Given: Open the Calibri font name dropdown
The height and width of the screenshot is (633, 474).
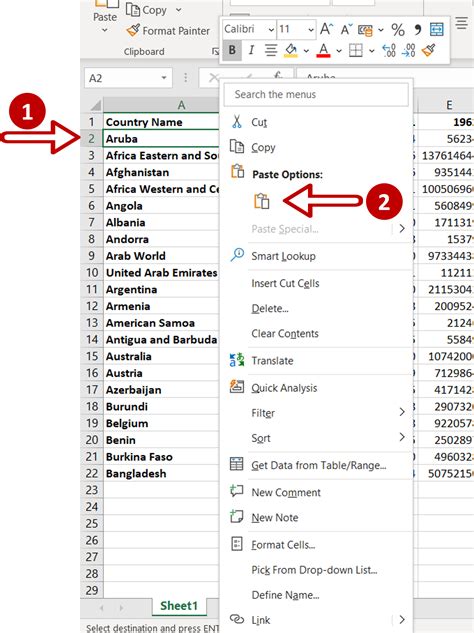Looking at the screenshot, I should pyautogui.click(x=249, y=29).
